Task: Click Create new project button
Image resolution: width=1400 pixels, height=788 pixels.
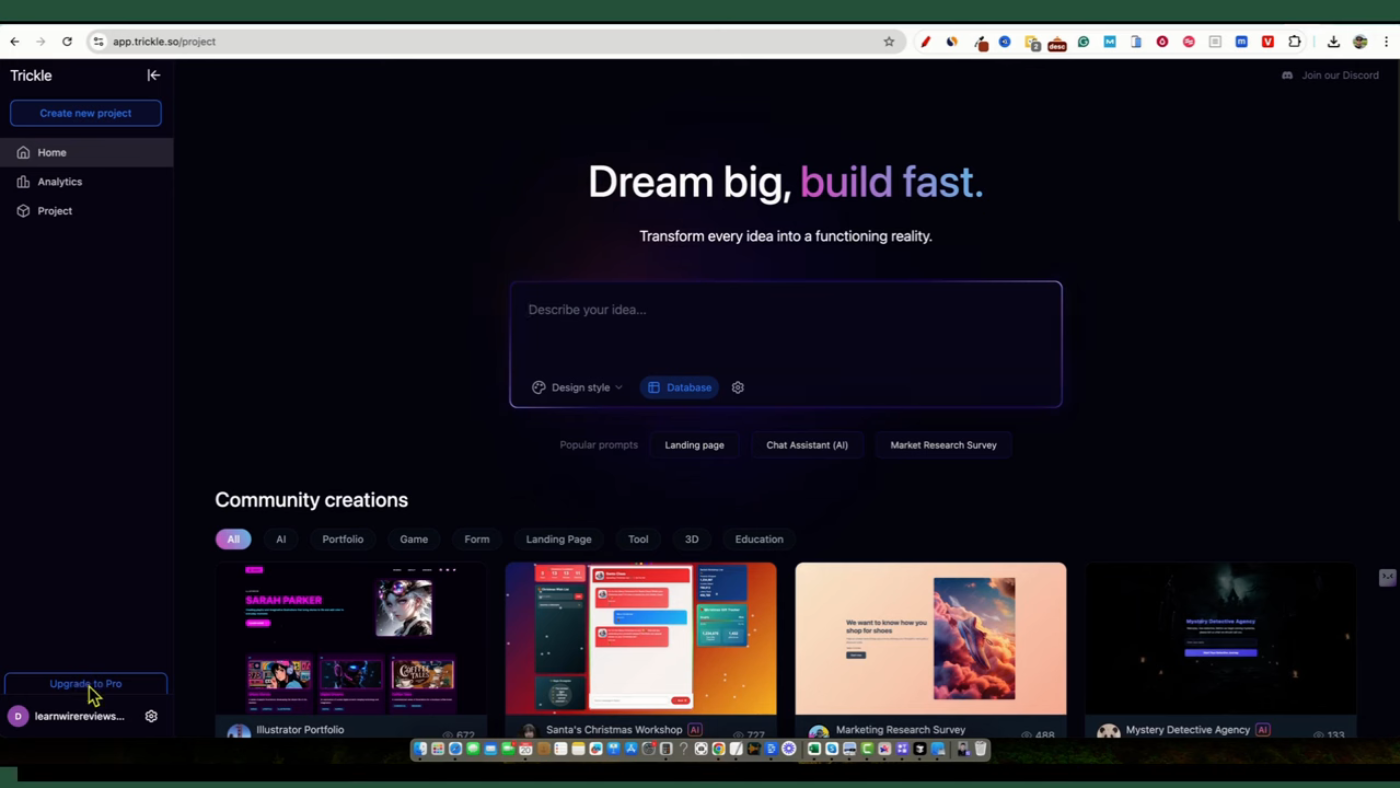Action: (86, 113)
